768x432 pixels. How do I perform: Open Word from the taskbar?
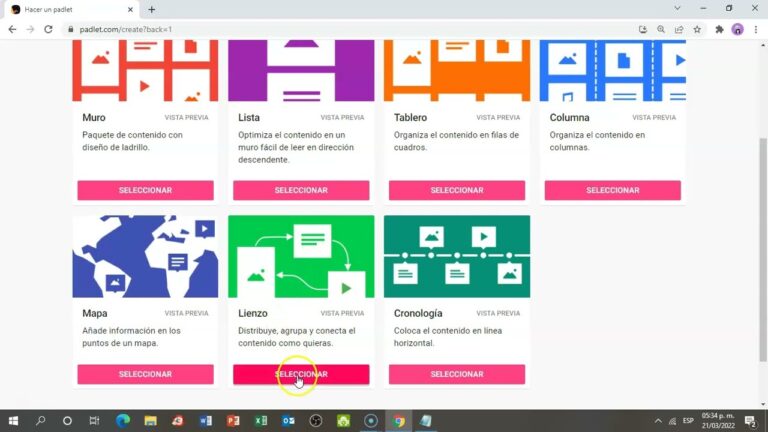click(x=206, y=421)
